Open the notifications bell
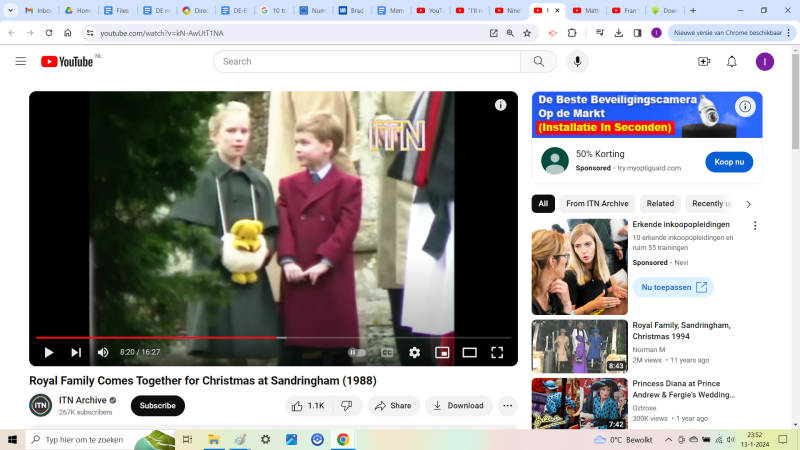This screenshot has width=800, height=450. pyautogui.click(x=732, y=61)
